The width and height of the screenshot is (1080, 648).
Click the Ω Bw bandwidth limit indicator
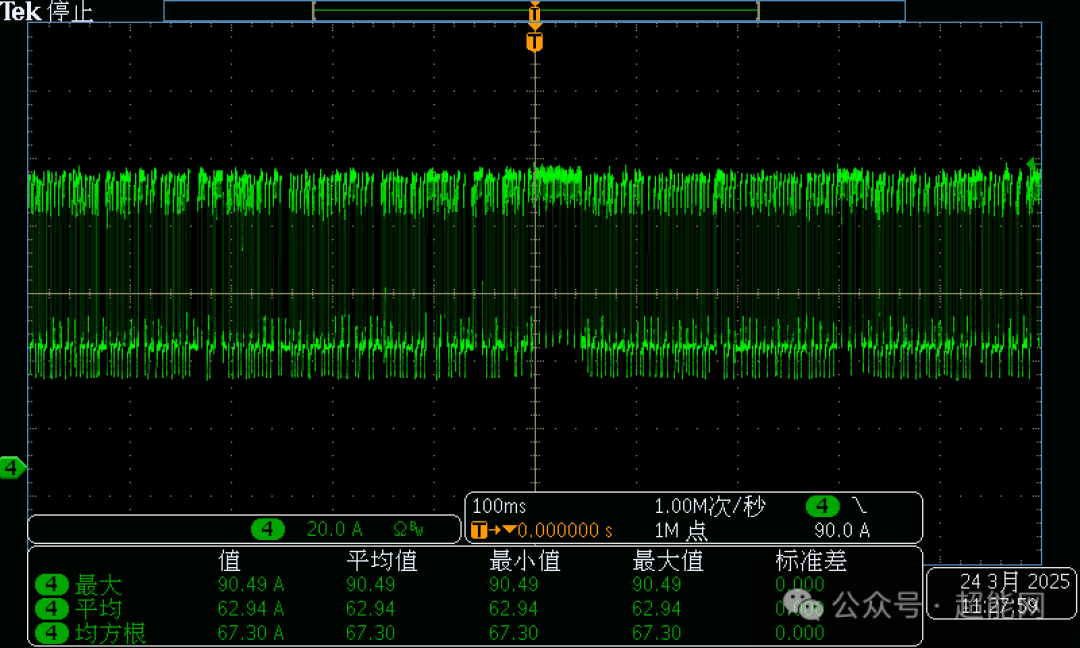[x=408, y=529]
